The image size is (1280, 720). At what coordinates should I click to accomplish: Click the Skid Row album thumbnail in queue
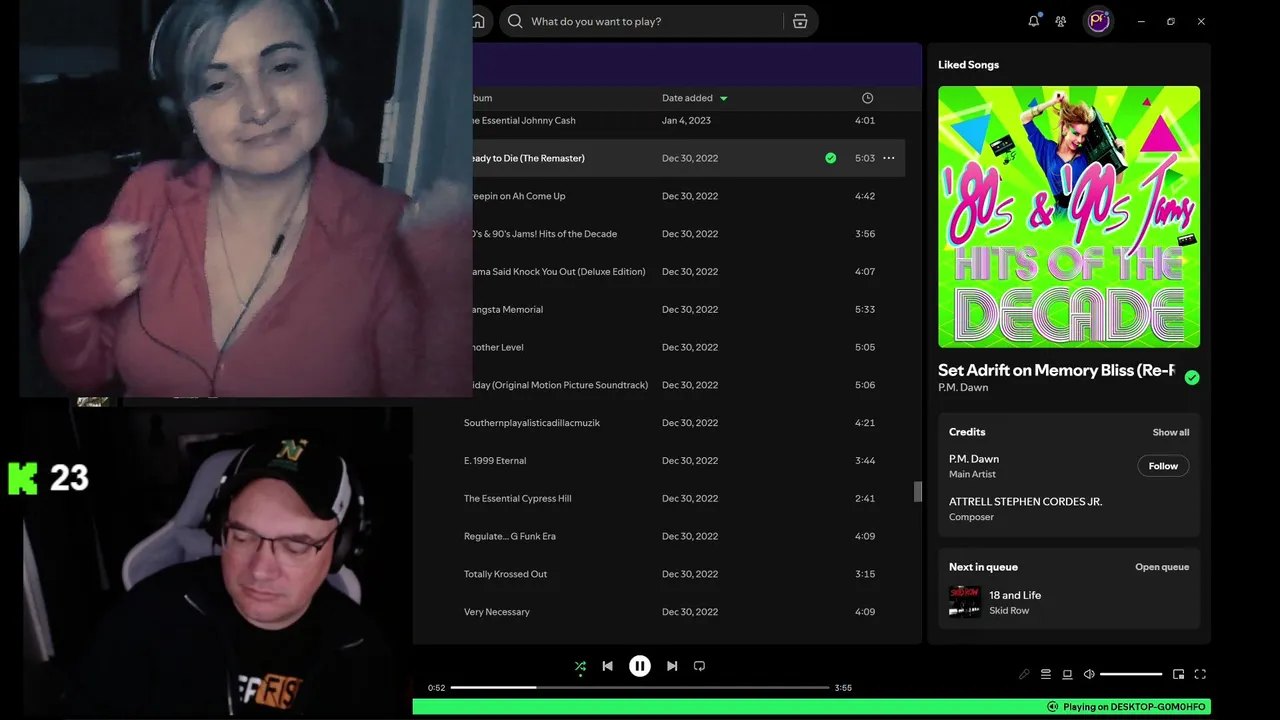click(965, 602)
